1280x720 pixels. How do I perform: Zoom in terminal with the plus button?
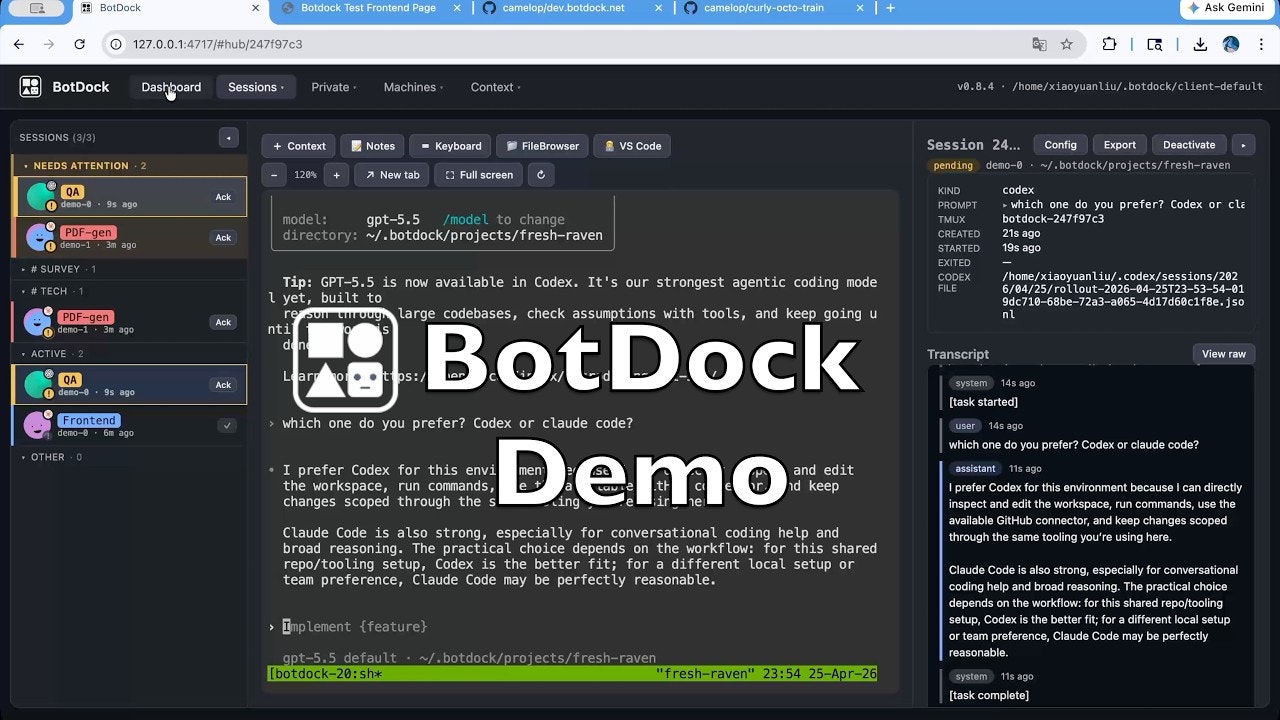[336, 175]
